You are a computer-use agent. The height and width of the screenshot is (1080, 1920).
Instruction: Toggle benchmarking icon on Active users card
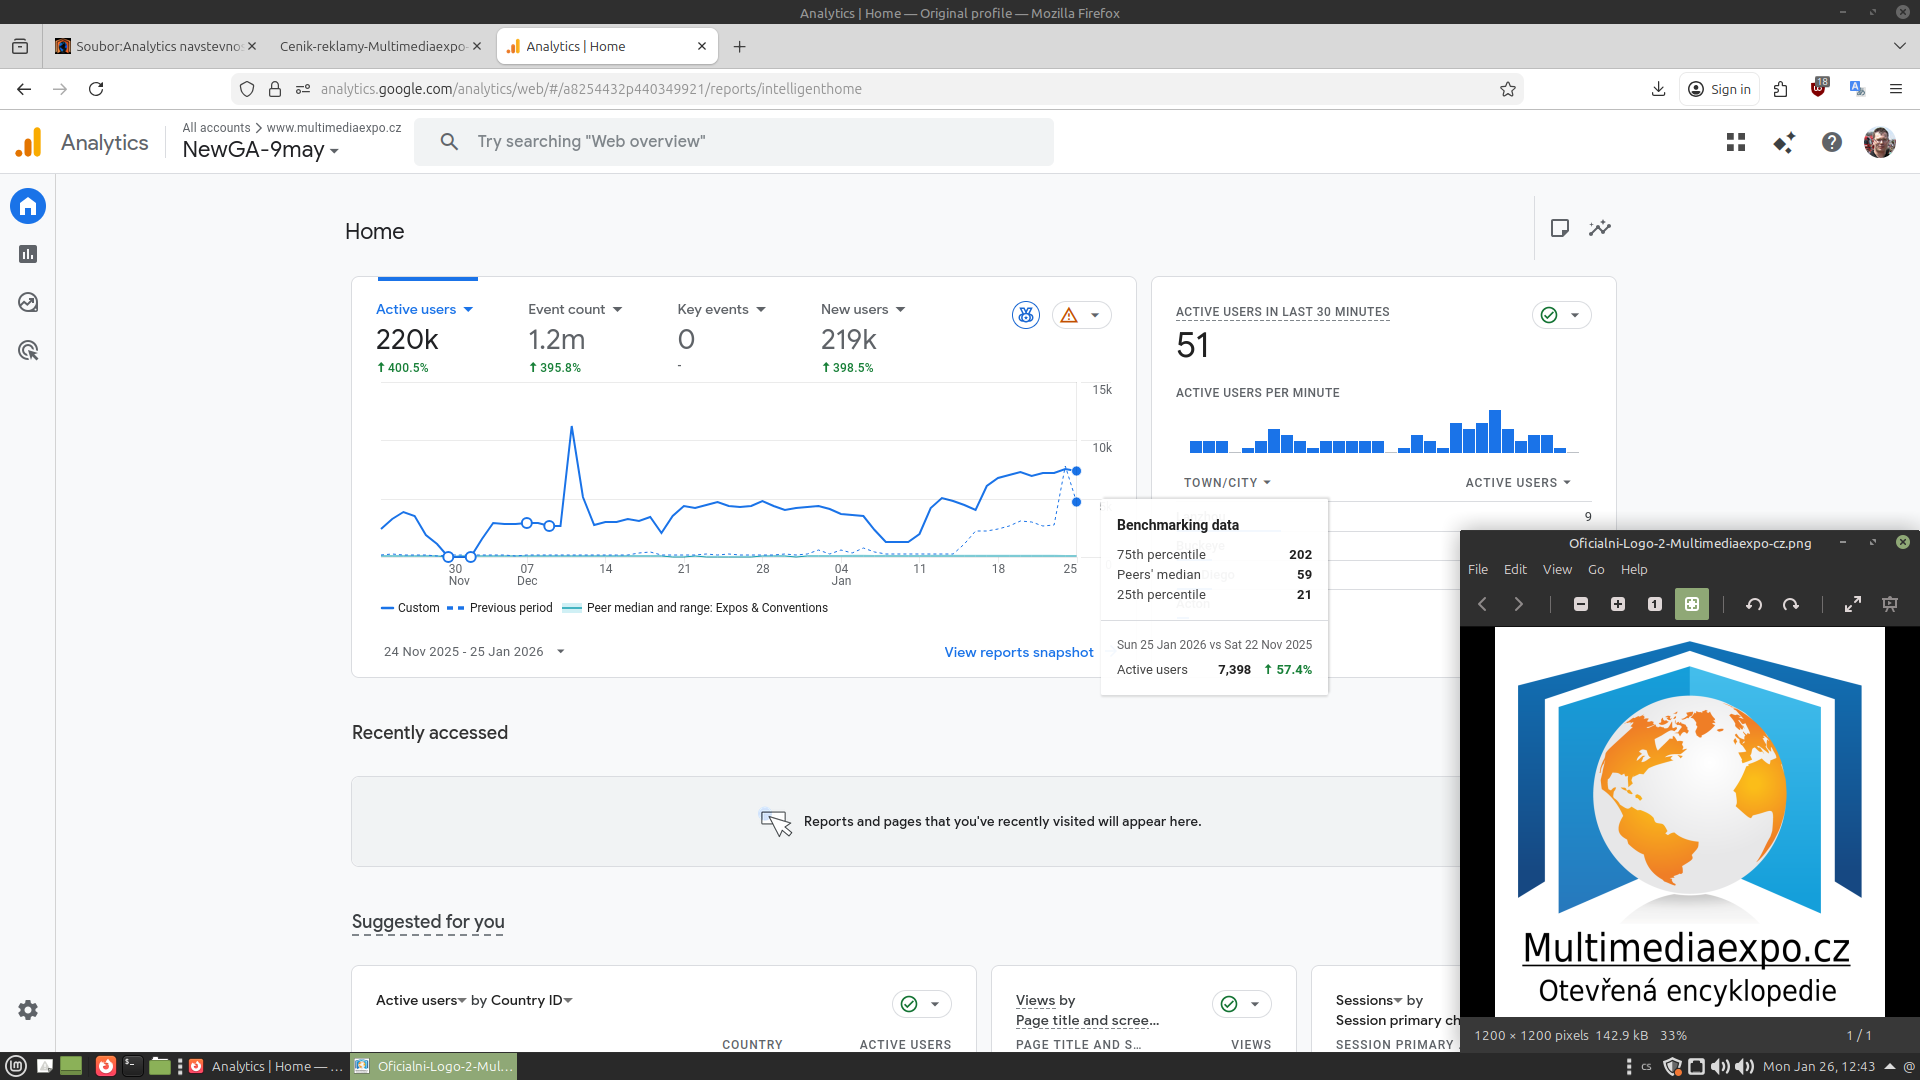pyautogui.click(x=1026, y=315)
